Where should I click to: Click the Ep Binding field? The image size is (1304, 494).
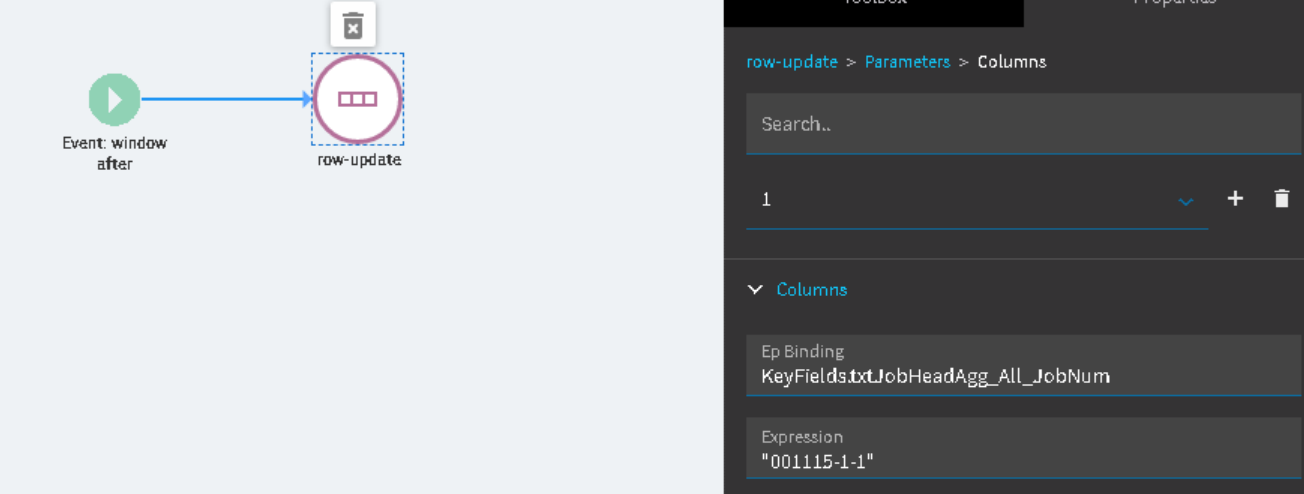pyautogui.click(x=1022, y=367)
